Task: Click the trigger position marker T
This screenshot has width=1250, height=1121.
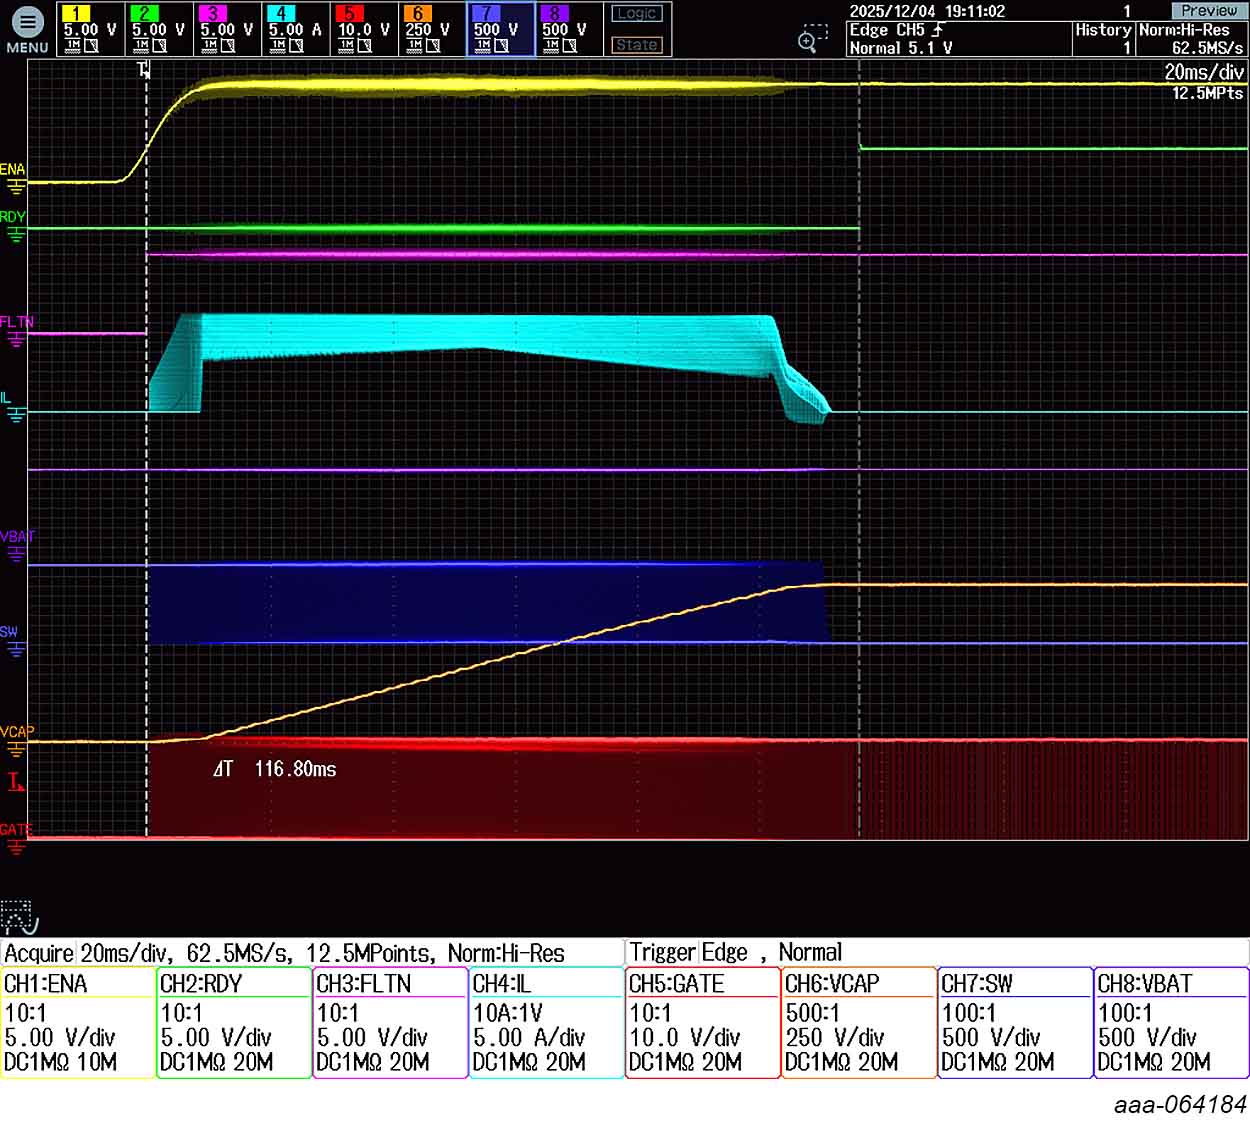Action: pos(144,69)
